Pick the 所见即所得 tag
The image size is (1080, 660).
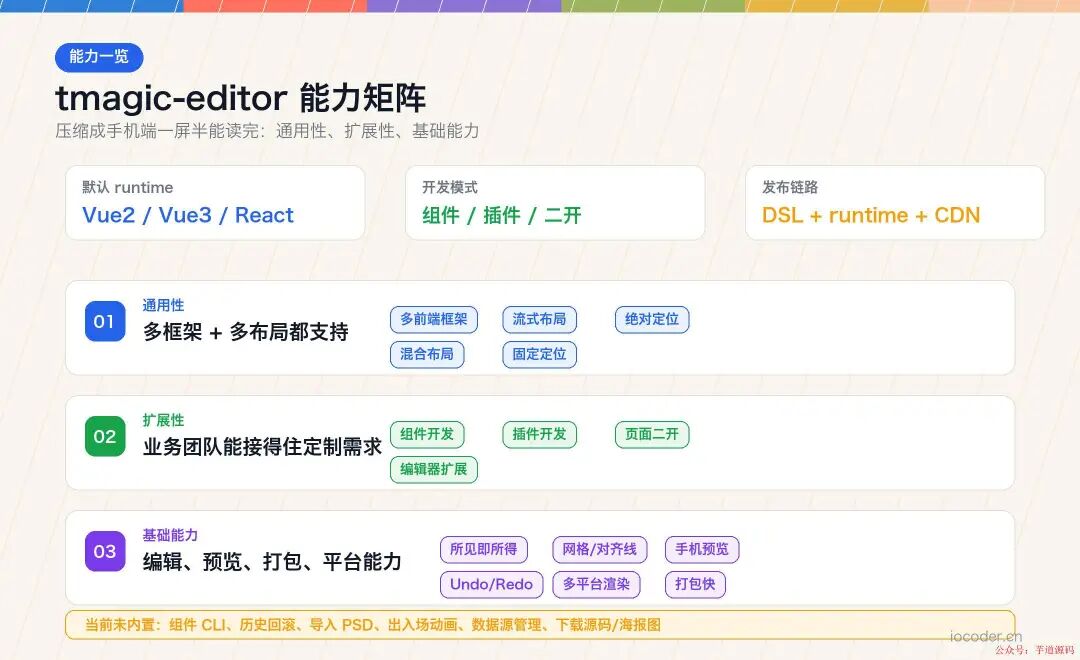(x=484, y=549)
